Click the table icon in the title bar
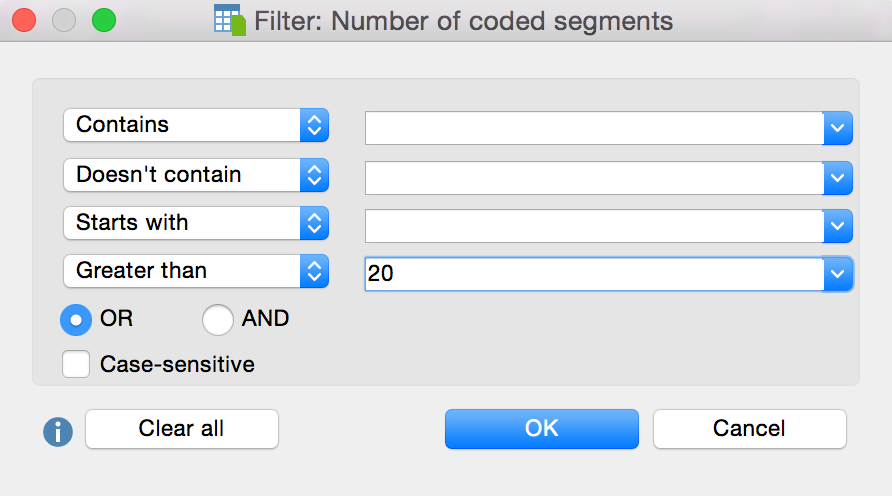The width and height of the screenshot is (892, 496). pyautogui.click(x=229, y=20)
